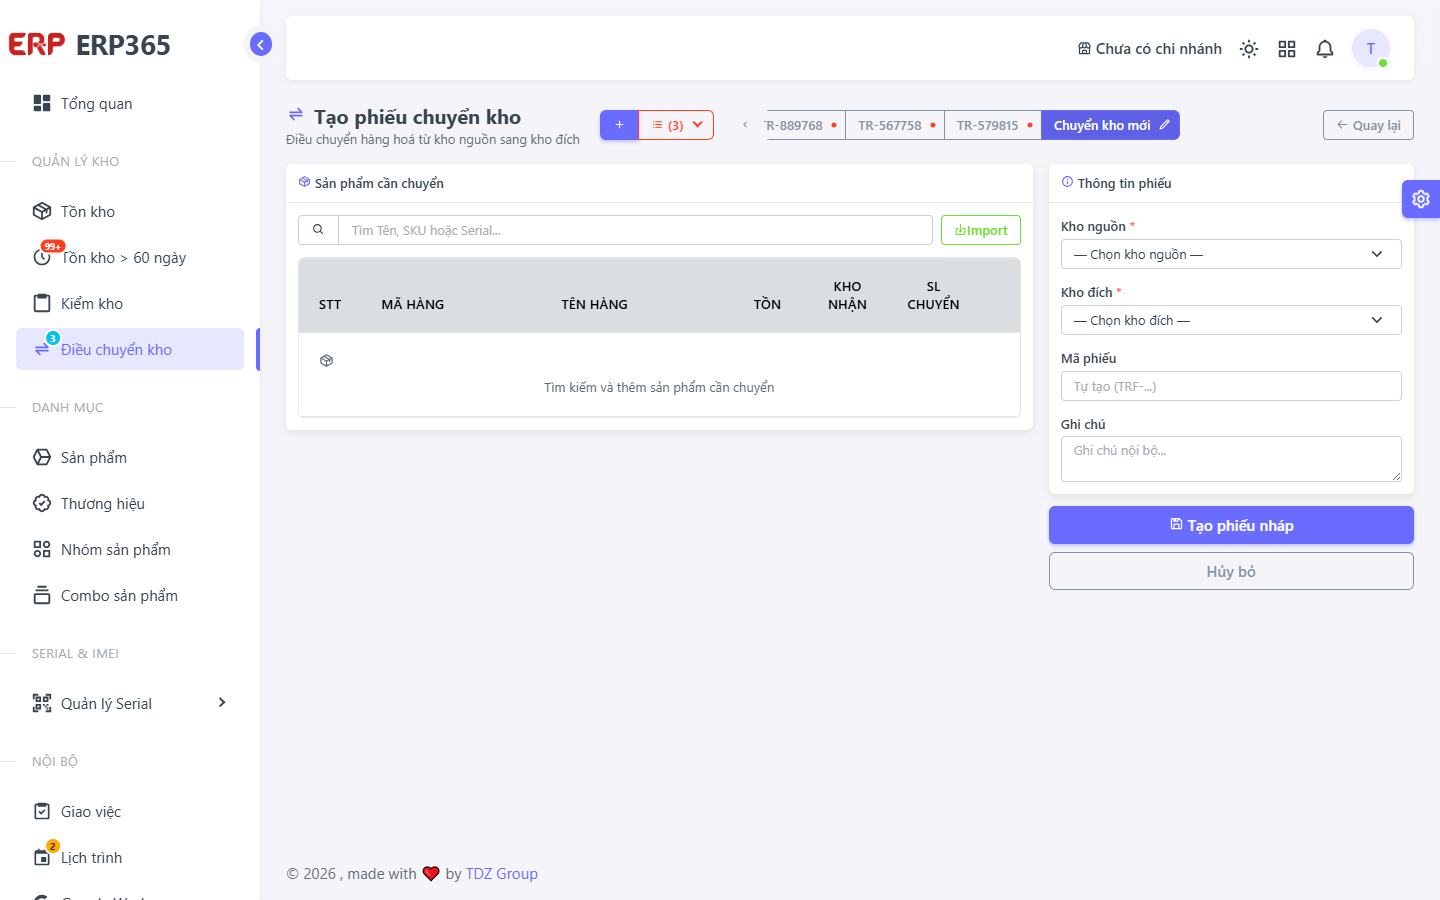The height and width of the screenshot is (900, 1440).
Task: Click the Tạo phiếu nhập button
Action: [1231, 525]
